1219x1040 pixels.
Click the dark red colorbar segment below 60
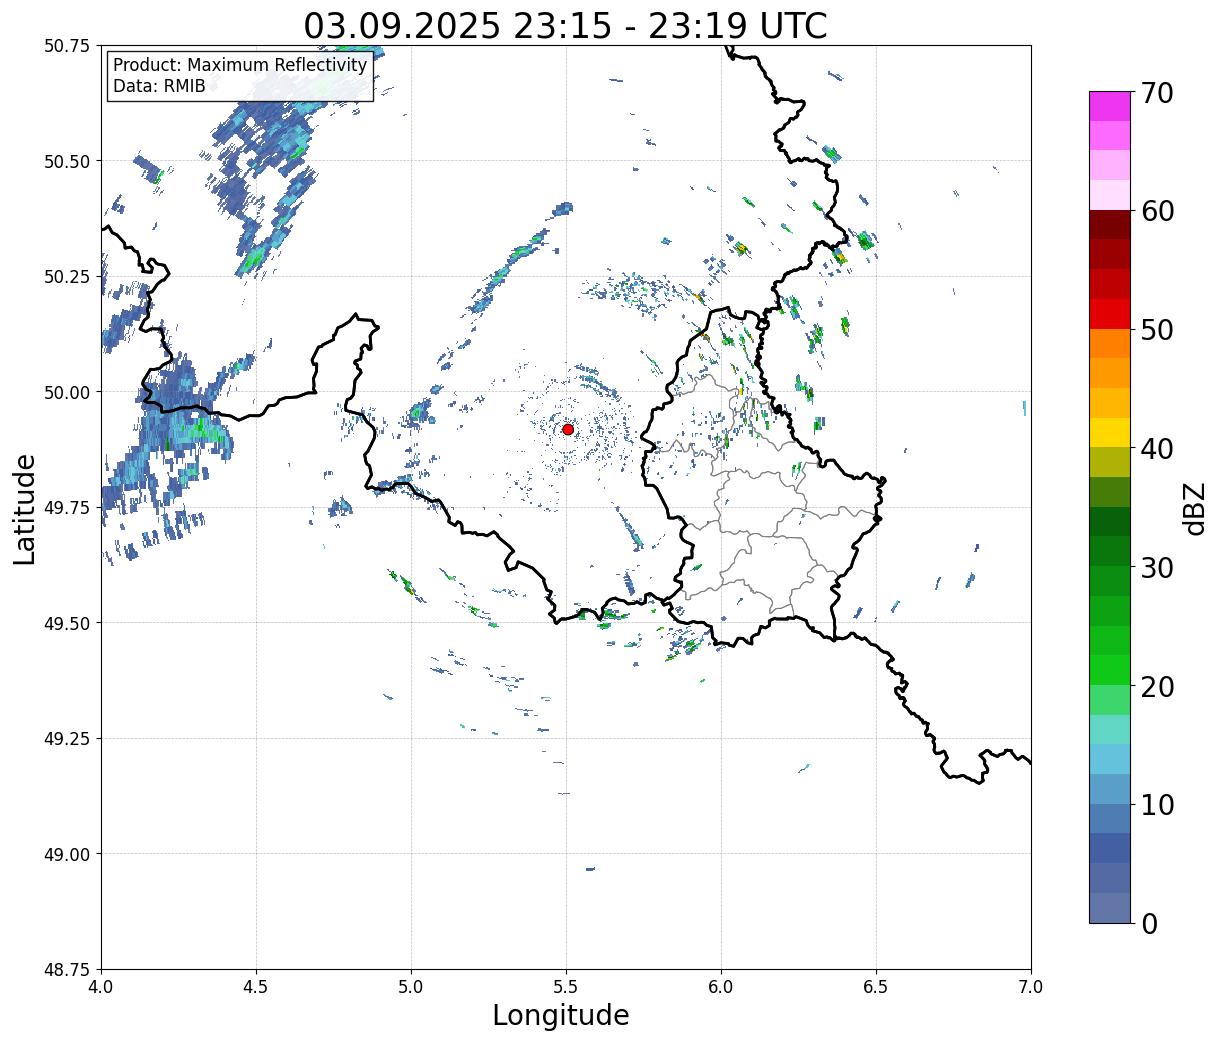coord(1110,225)
